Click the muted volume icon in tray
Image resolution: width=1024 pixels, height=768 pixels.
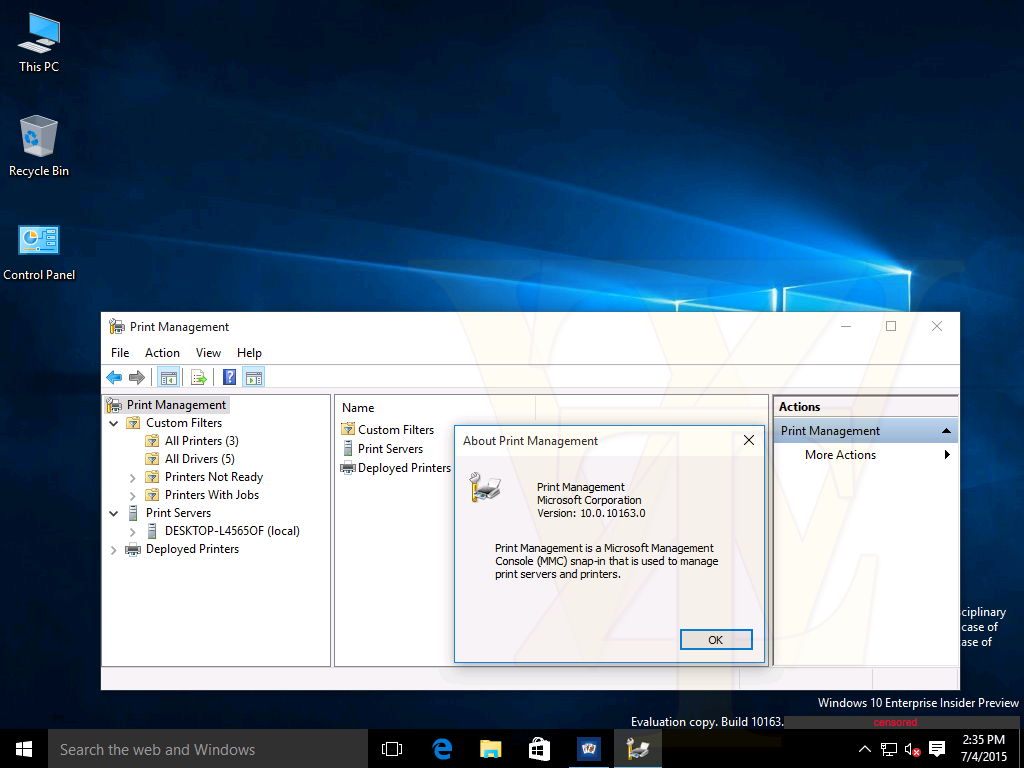pyautogui.click(x=912, y=748)
